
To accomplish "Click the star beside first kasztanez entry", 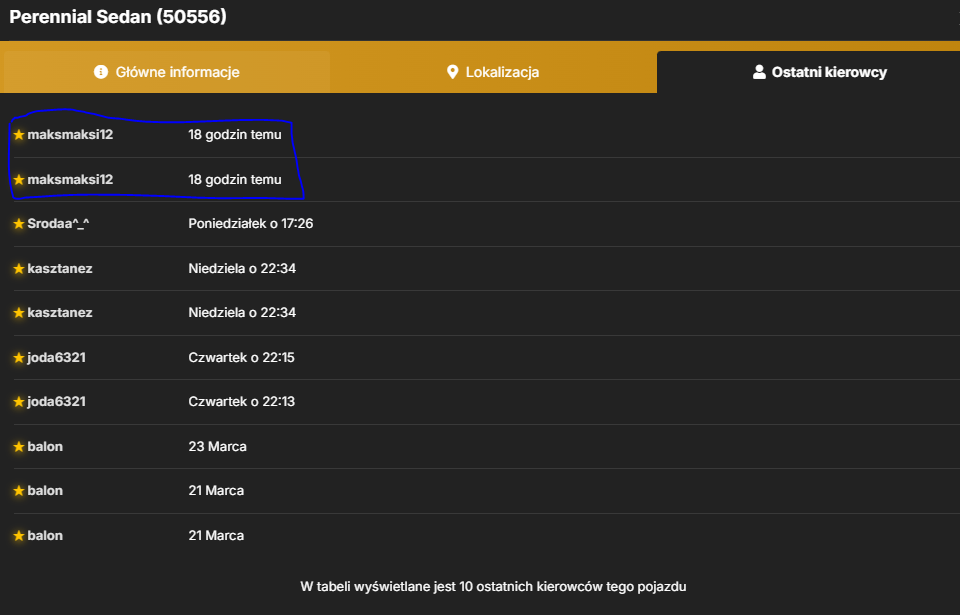I will point(19,269).
